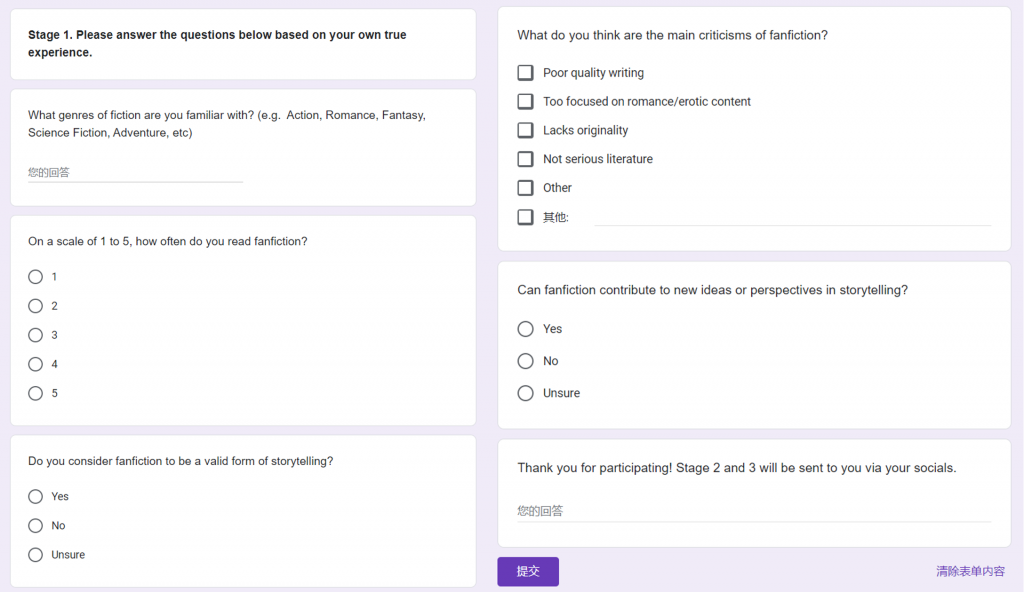
Task: Choose rating 5 for fanfiction reading
Action: pos(35,393)
